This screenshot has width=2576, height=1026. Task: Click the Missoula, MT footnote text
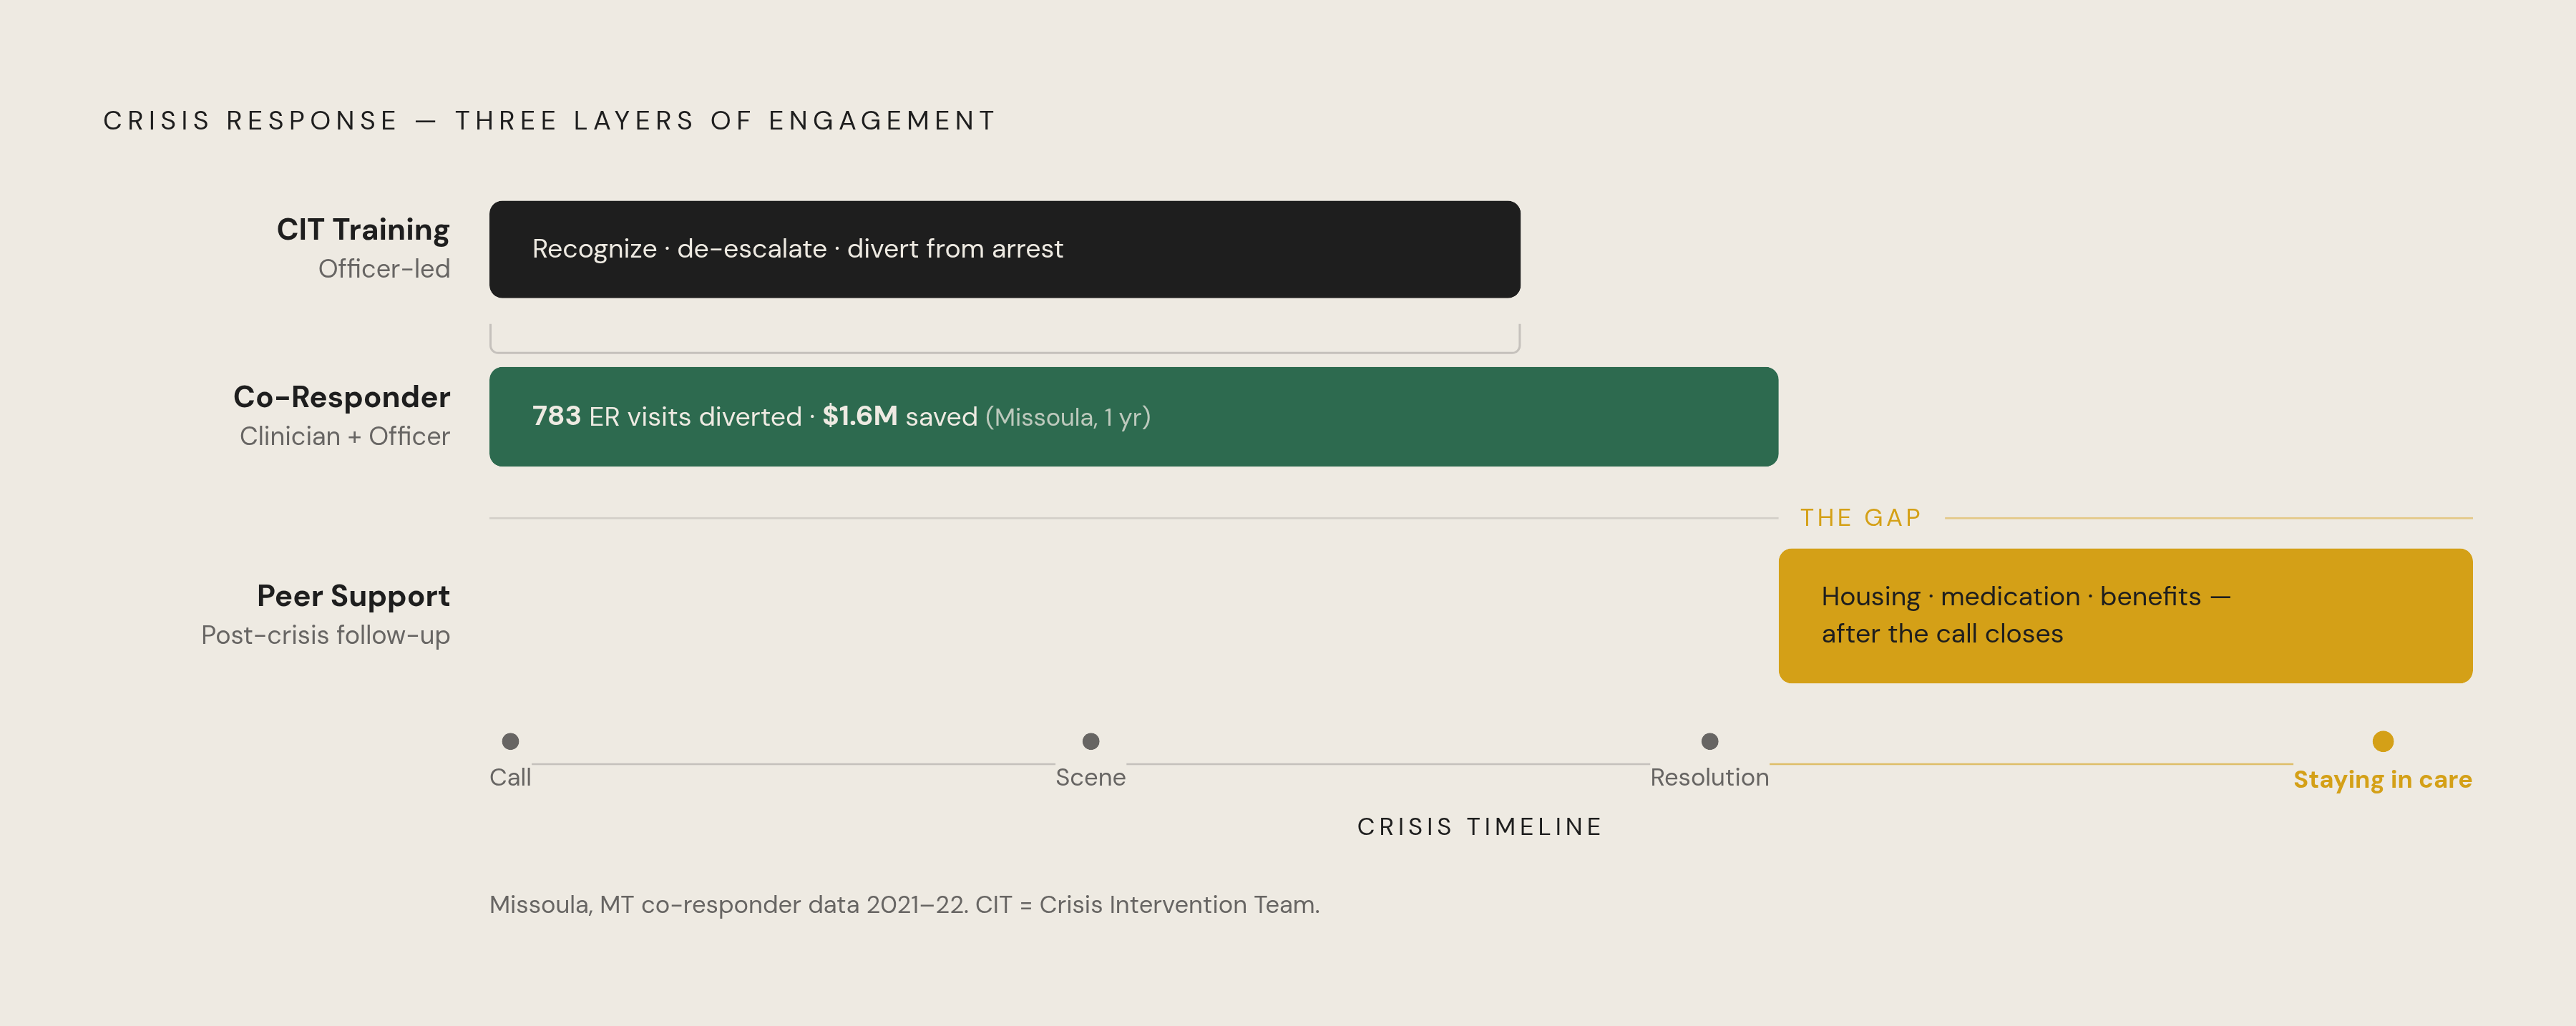pyautogui.click(x=905, y=905)
